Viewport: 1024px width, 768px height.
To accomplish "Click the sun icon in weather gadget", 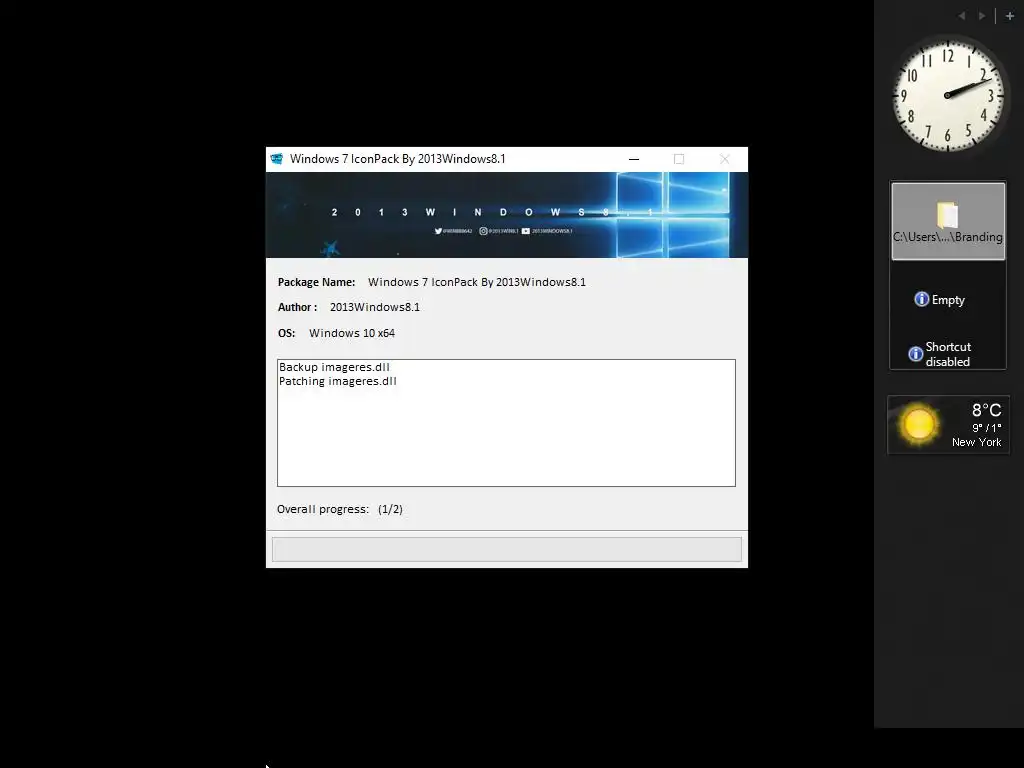I will click(x=919, y=424).
